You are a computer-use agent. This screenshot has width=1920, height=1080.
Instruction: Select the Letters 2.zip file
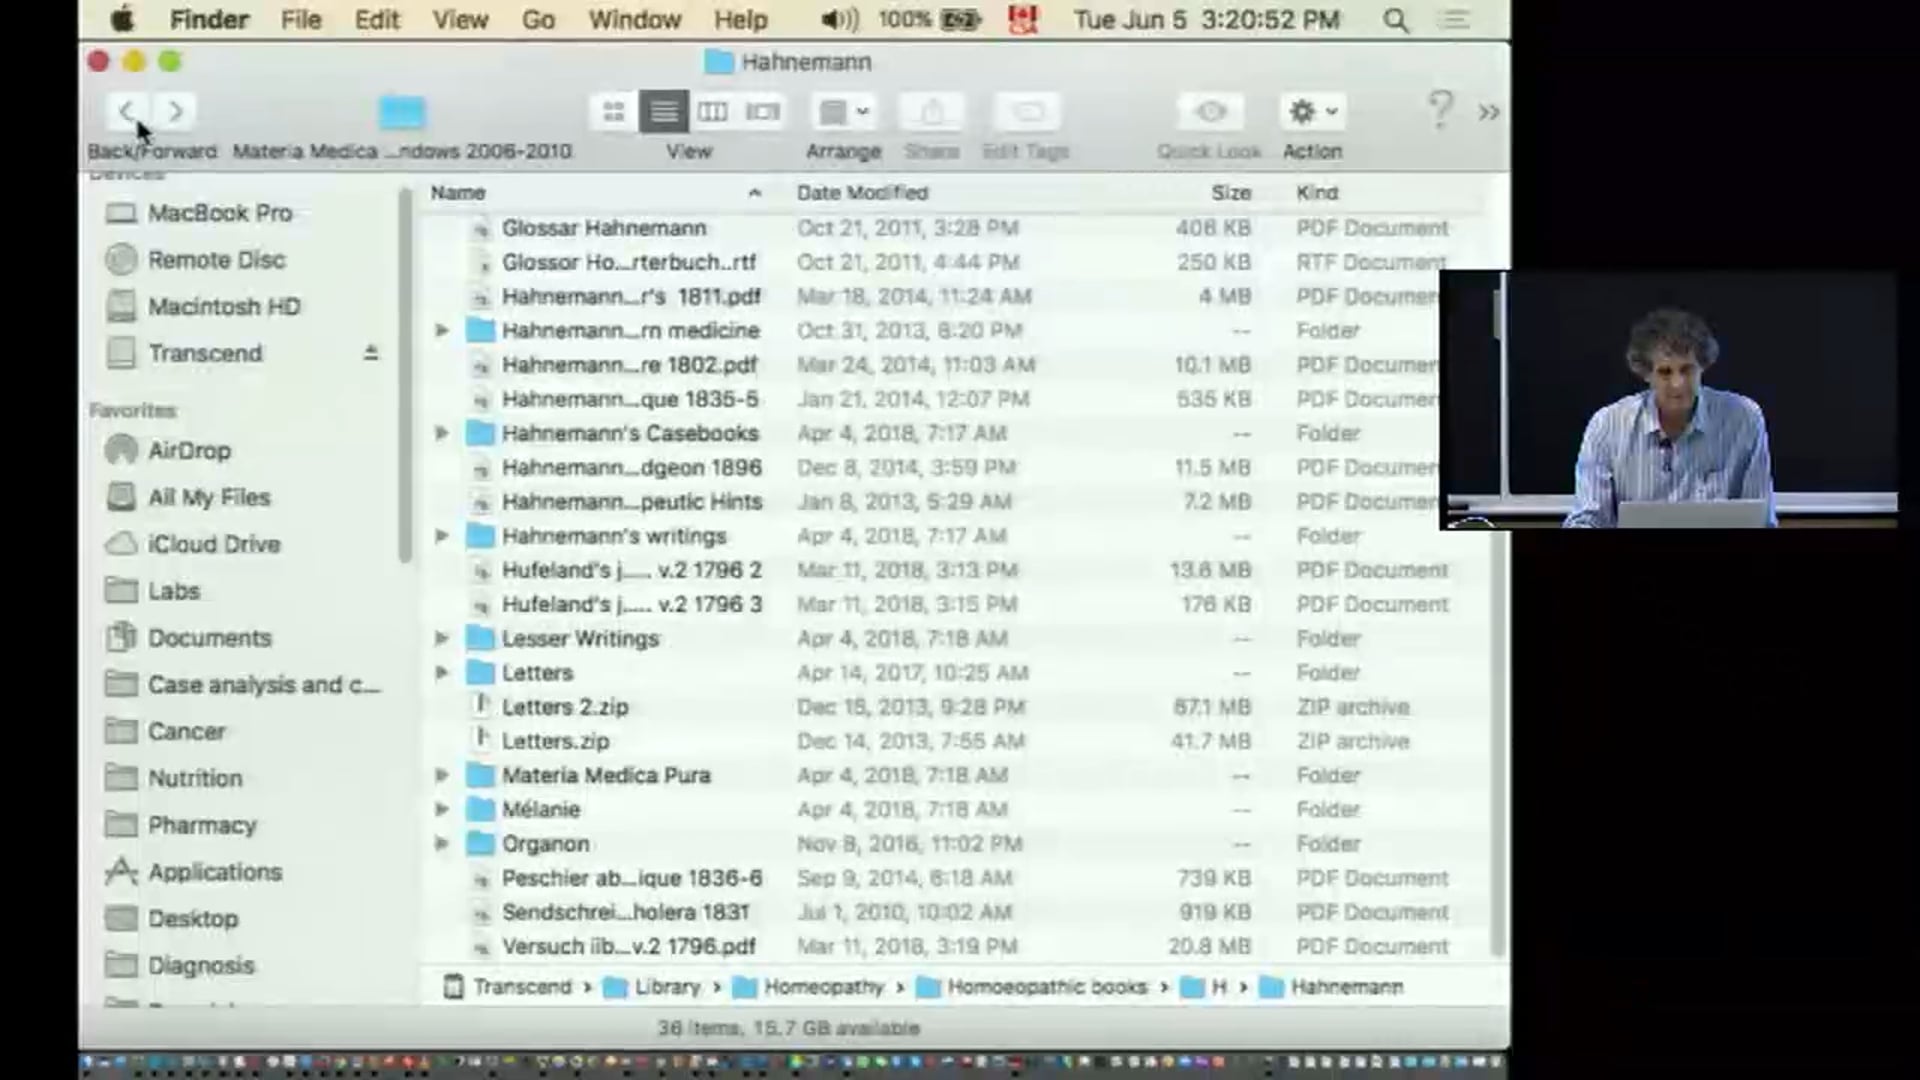[x=565, y=707]
